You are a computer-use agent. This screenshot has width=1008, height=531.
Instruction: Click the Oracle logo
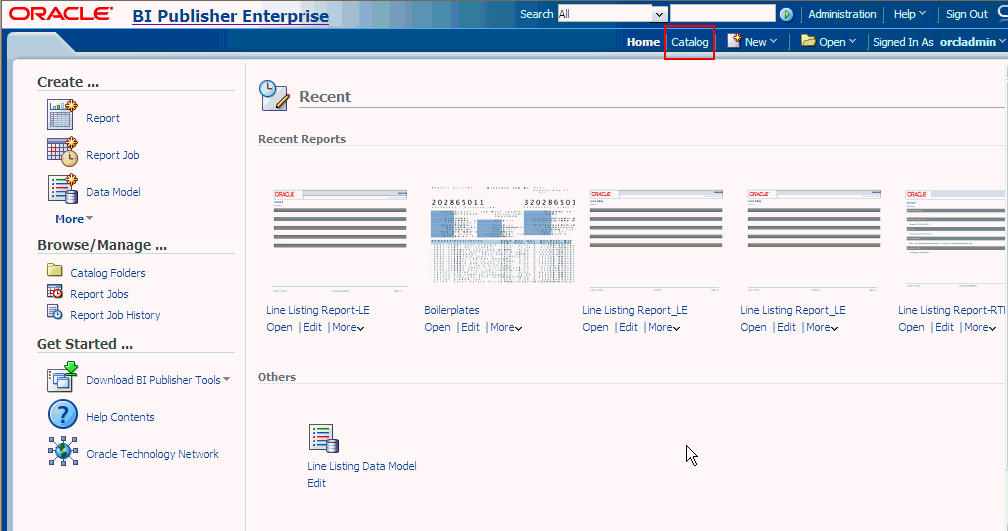pyautogui.click(x=60, y=14)
